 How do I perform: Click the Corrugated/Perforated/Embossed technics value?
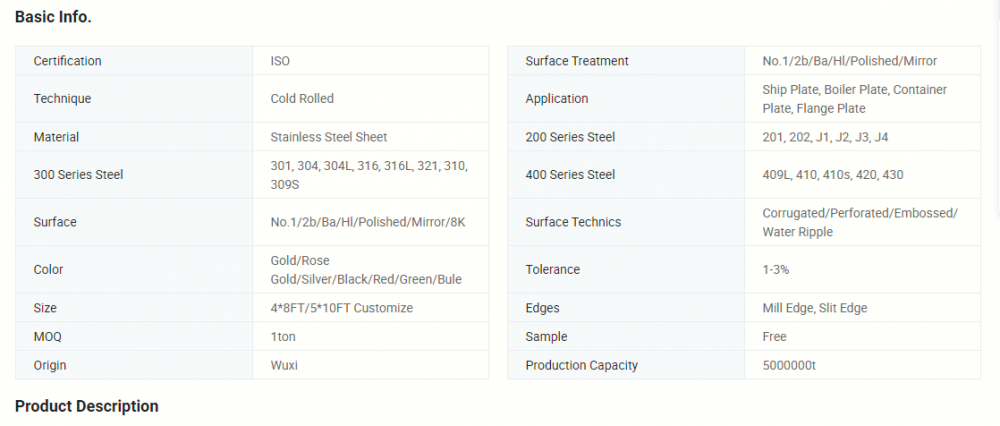pyautogui.click(x=859, y=222)
